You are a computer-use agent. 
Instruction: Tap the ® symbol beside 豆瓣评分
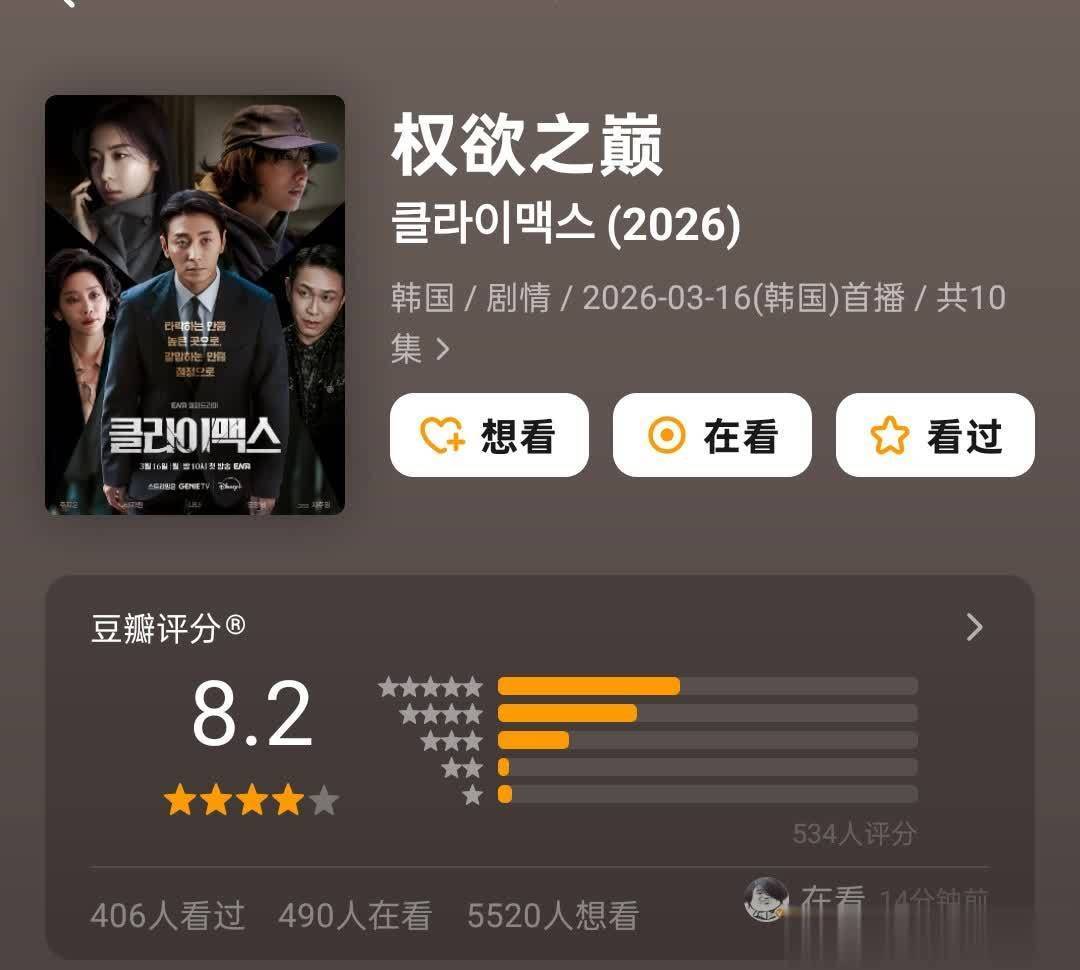pyautogui.click(x=235, y=626)
